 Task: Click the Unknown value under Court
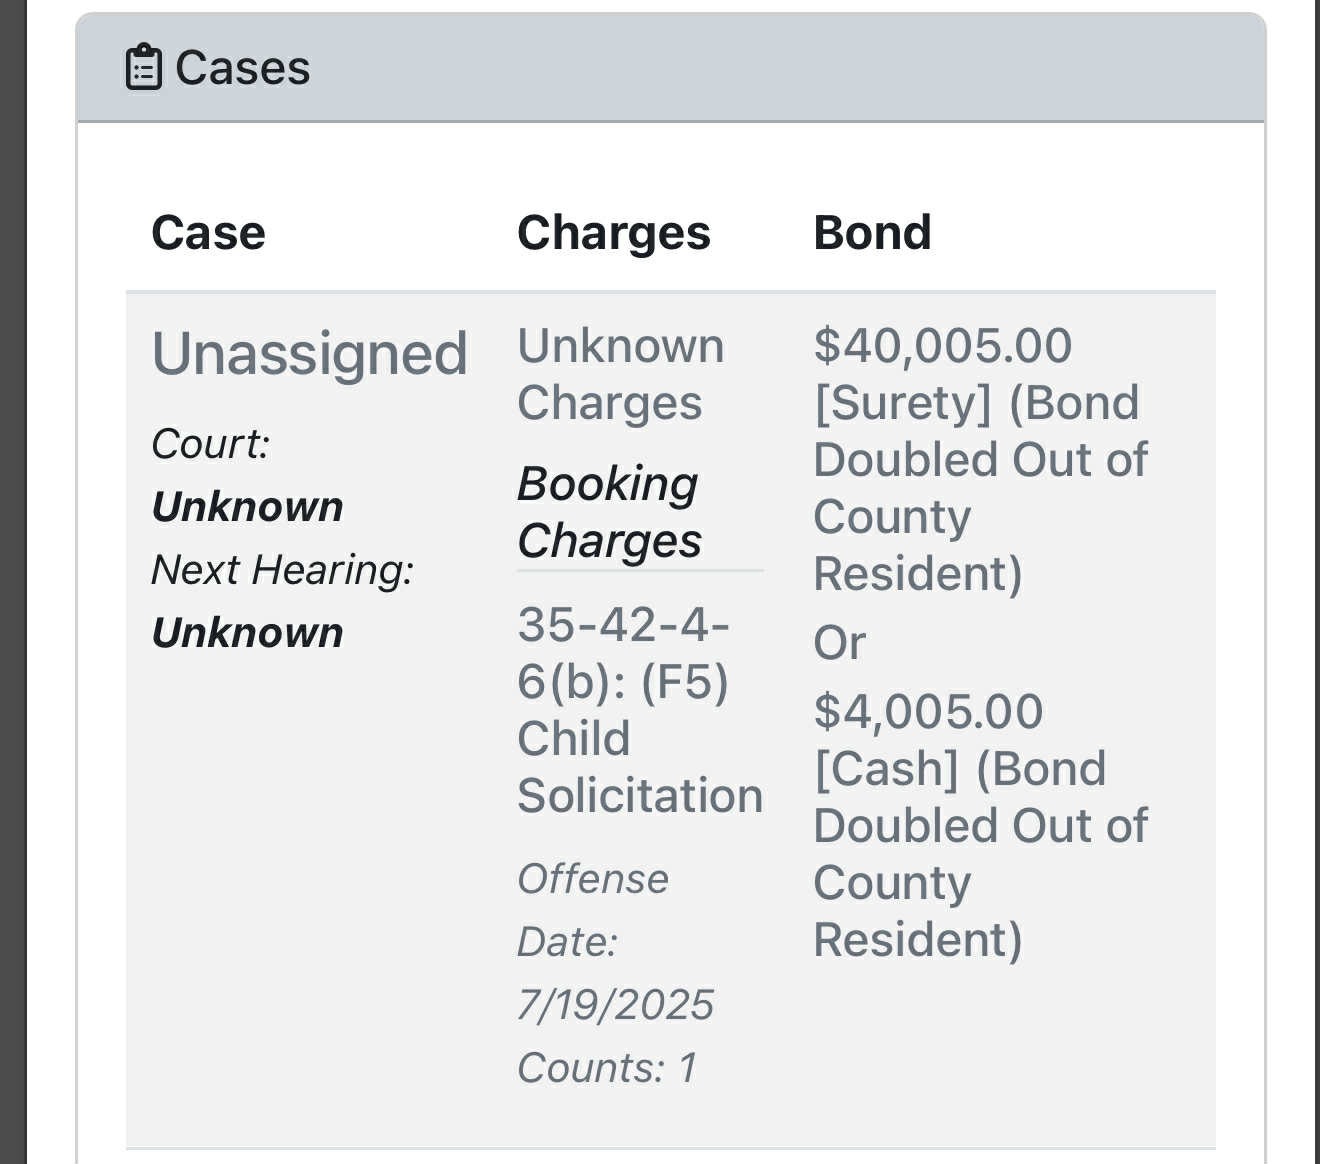(x=247, y=507)
